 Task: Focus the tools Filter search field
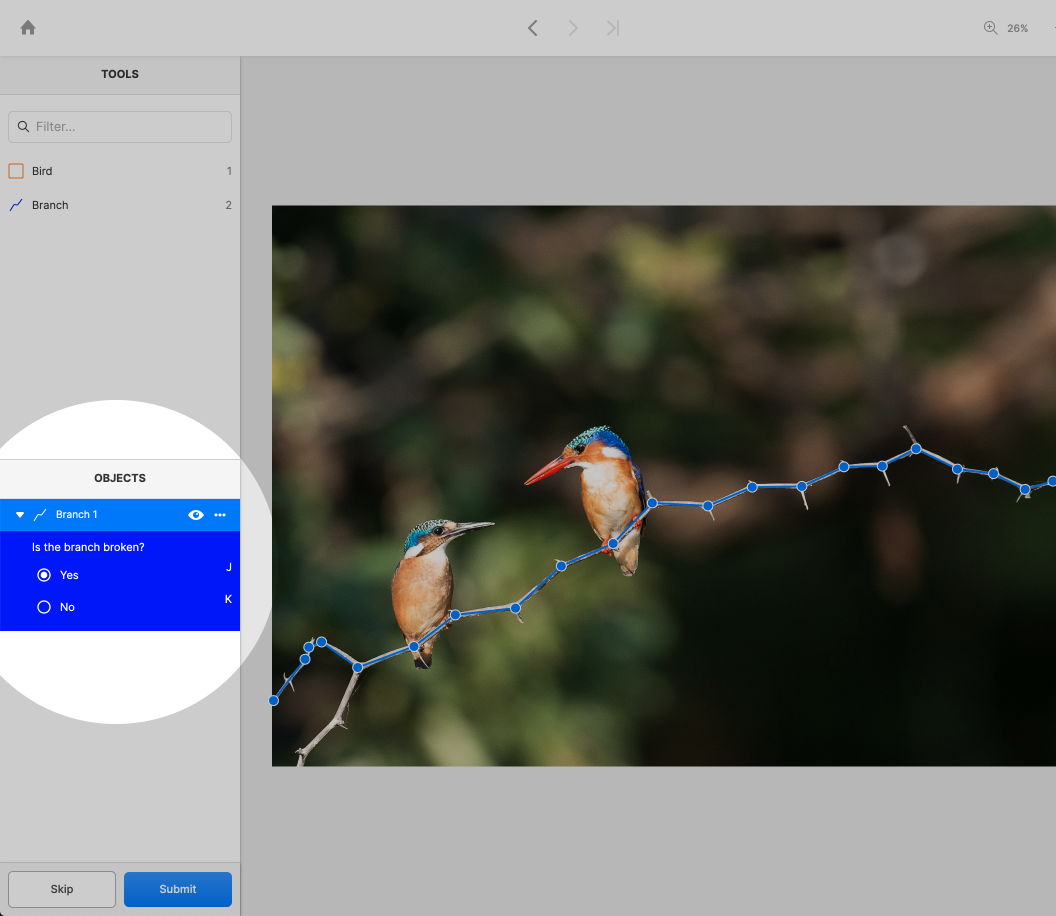[x=120, y=127]
